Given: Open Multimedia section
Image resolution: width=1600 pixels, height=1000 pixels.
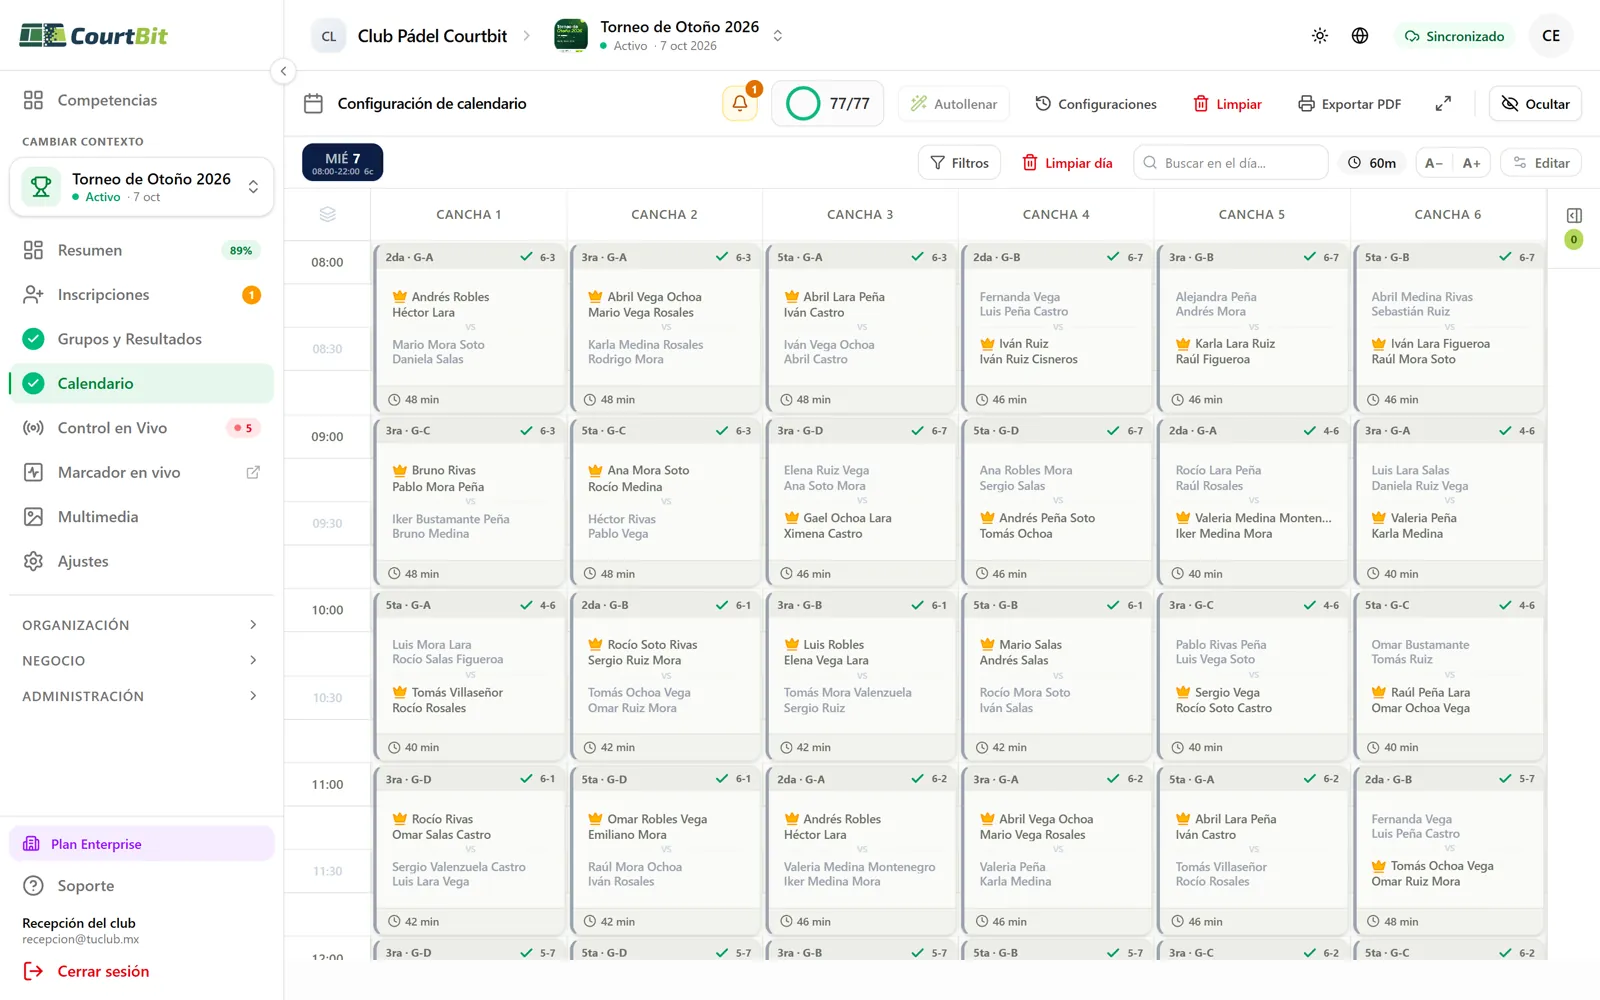Looking at the screenshot, I should (x=141, y=517).
